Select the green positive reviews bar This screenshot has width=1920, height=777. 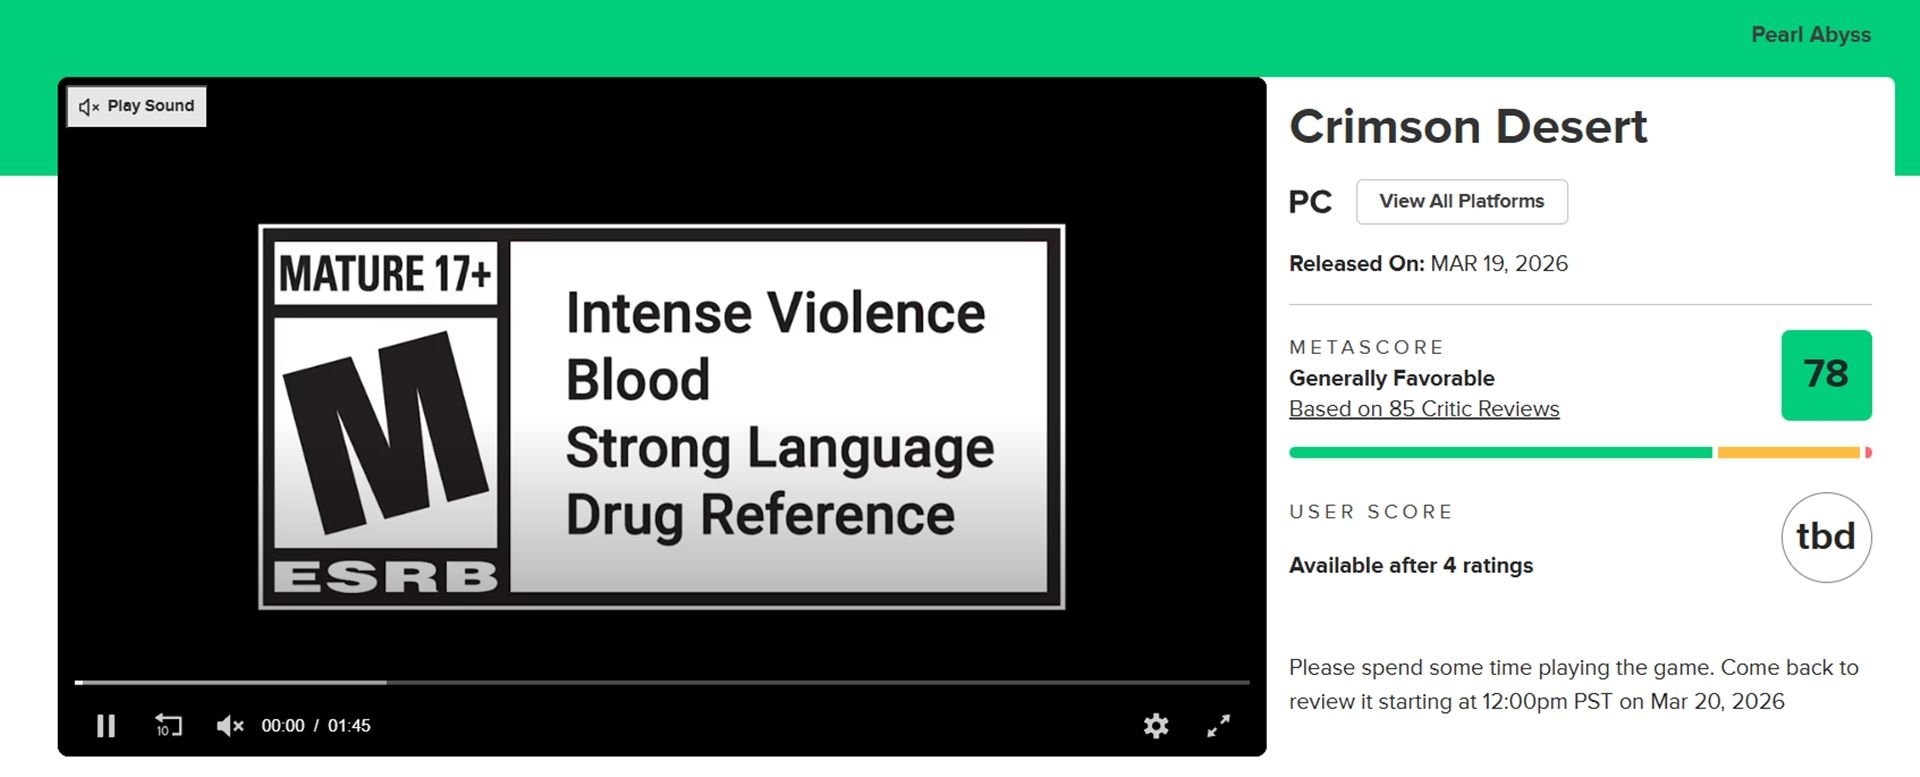tap(1500, 453)
